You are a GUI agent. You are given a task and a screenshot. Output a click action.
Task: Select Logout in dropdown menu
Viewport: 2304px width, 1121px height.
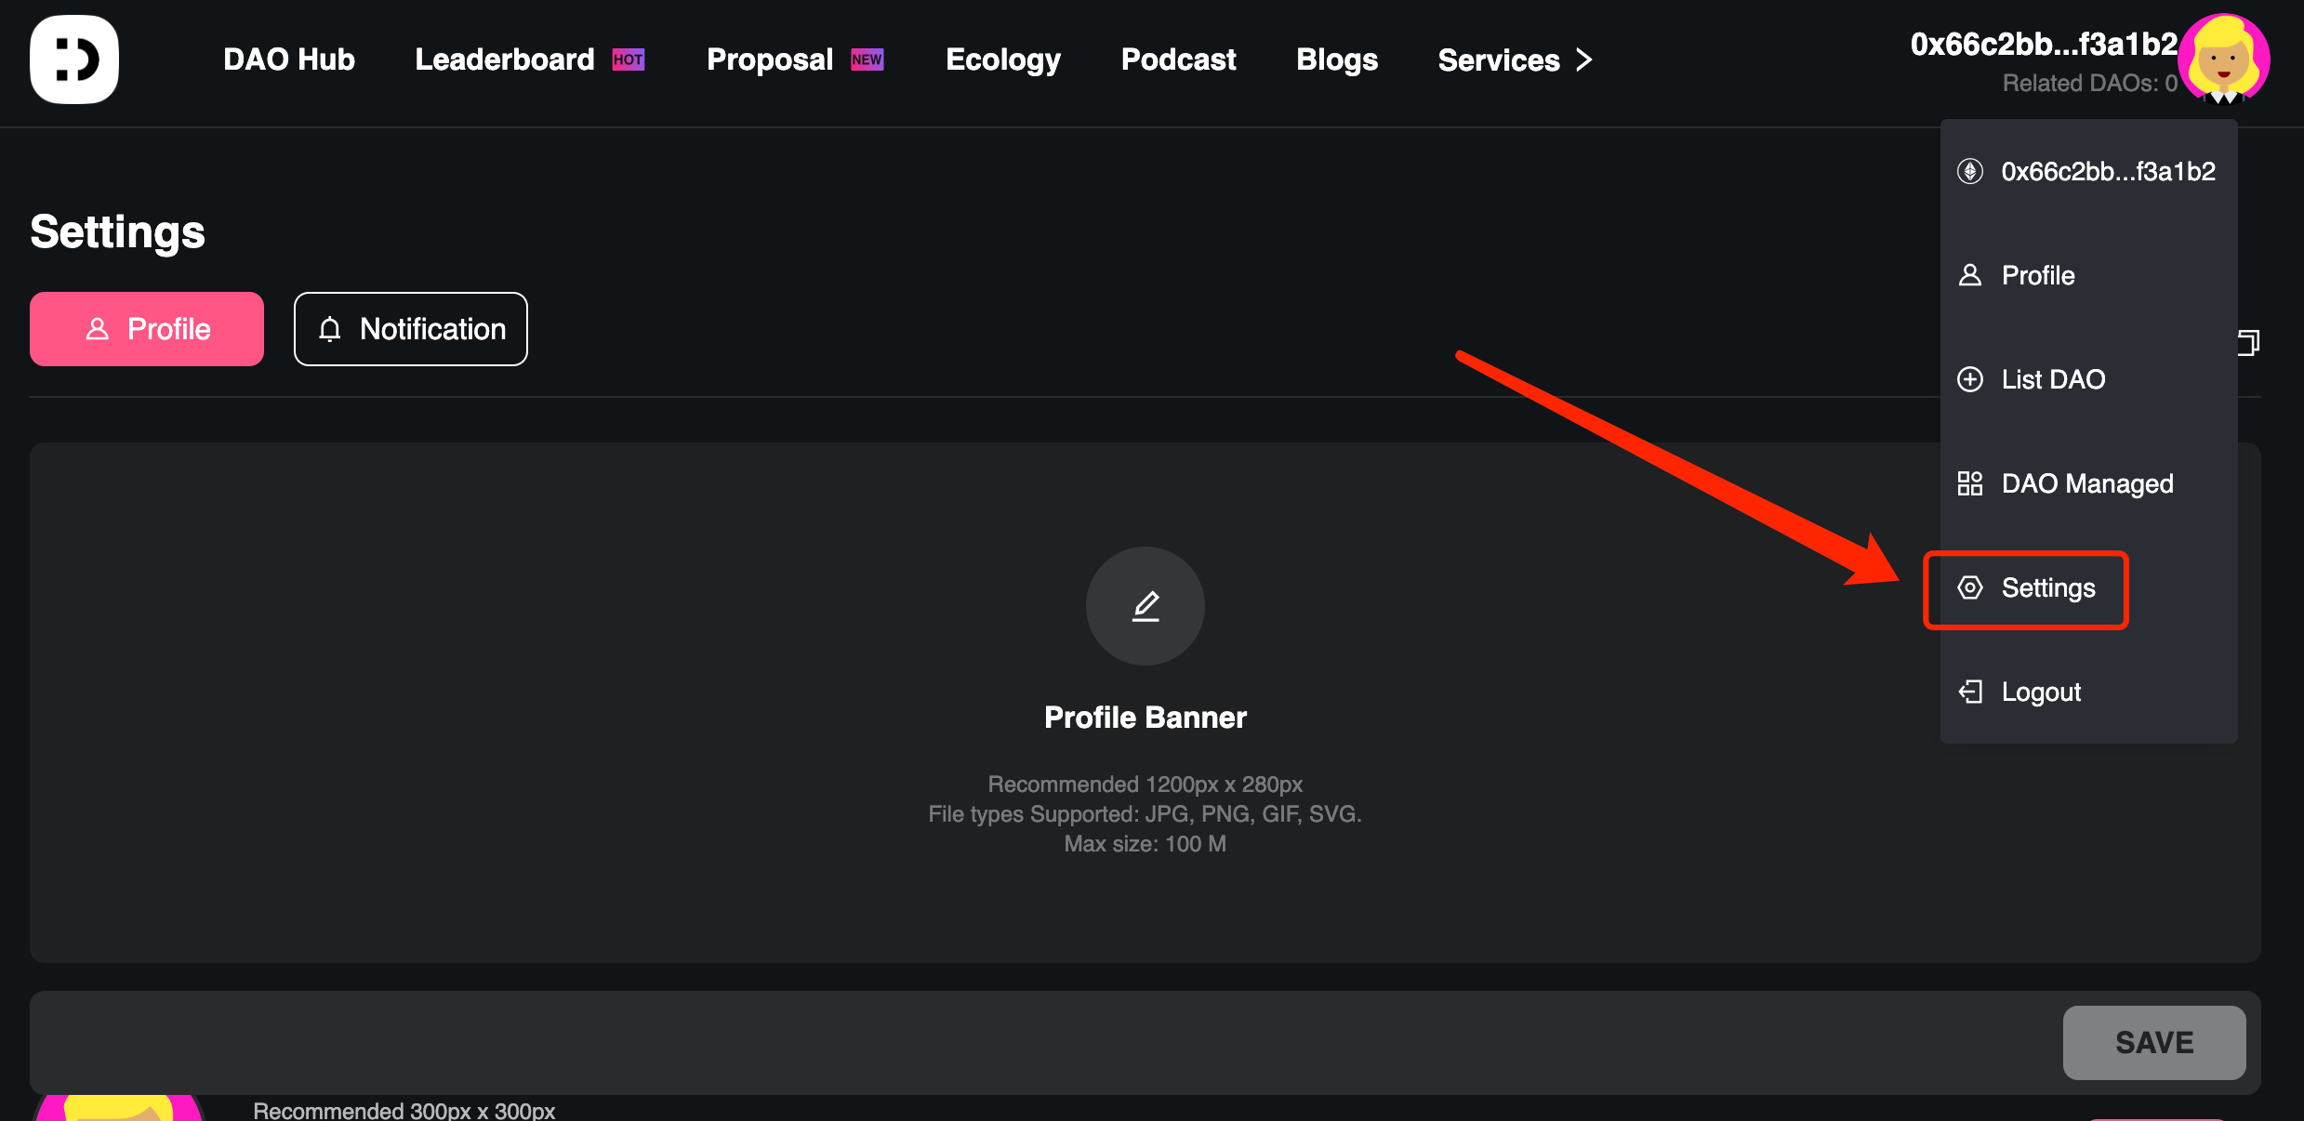[2040, 692]
